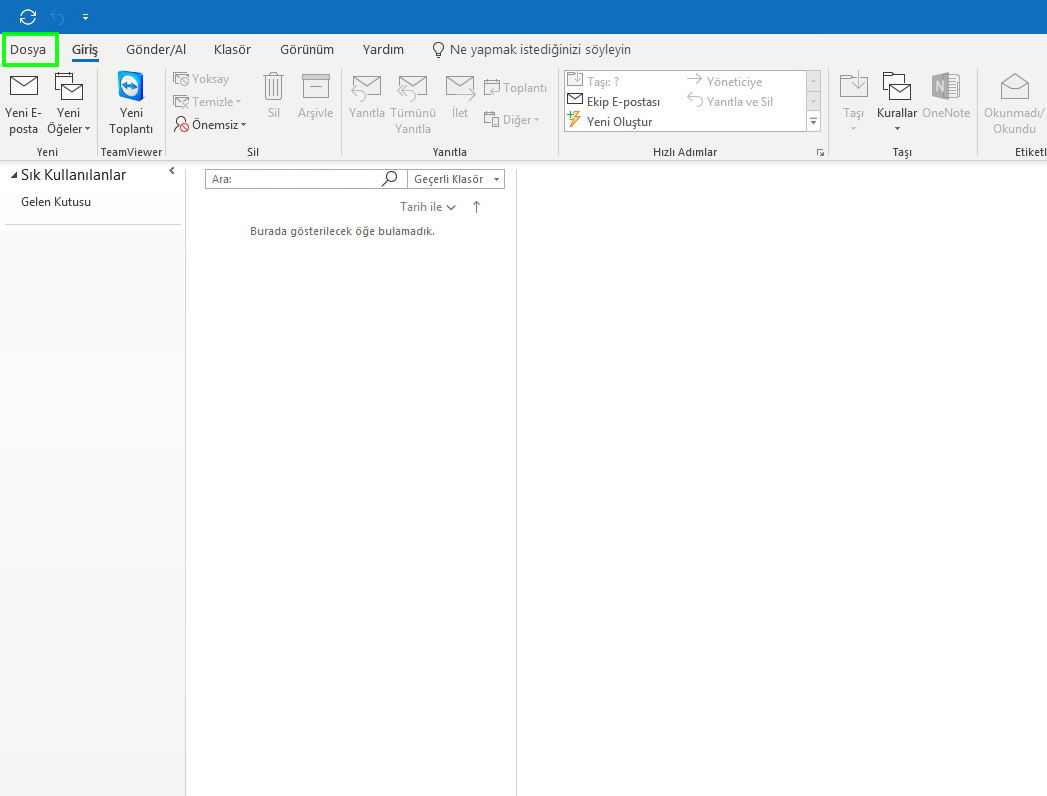The height and width of the screenshot is (796, 1047).
Task: Change search scope via Geçerli Klasör dropdown
Action: (x=455, y=178)
